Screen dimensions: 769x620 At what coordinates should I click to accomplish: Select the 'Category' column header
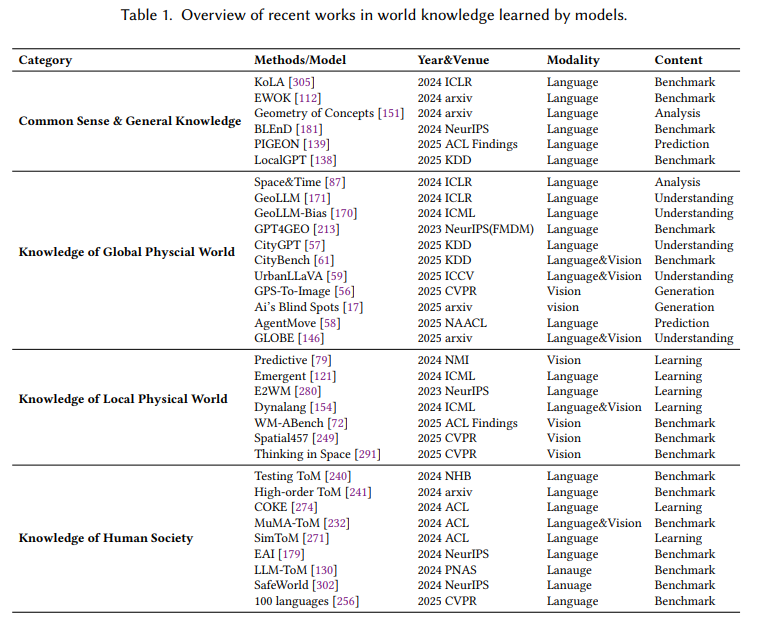[x=45, y=60]
